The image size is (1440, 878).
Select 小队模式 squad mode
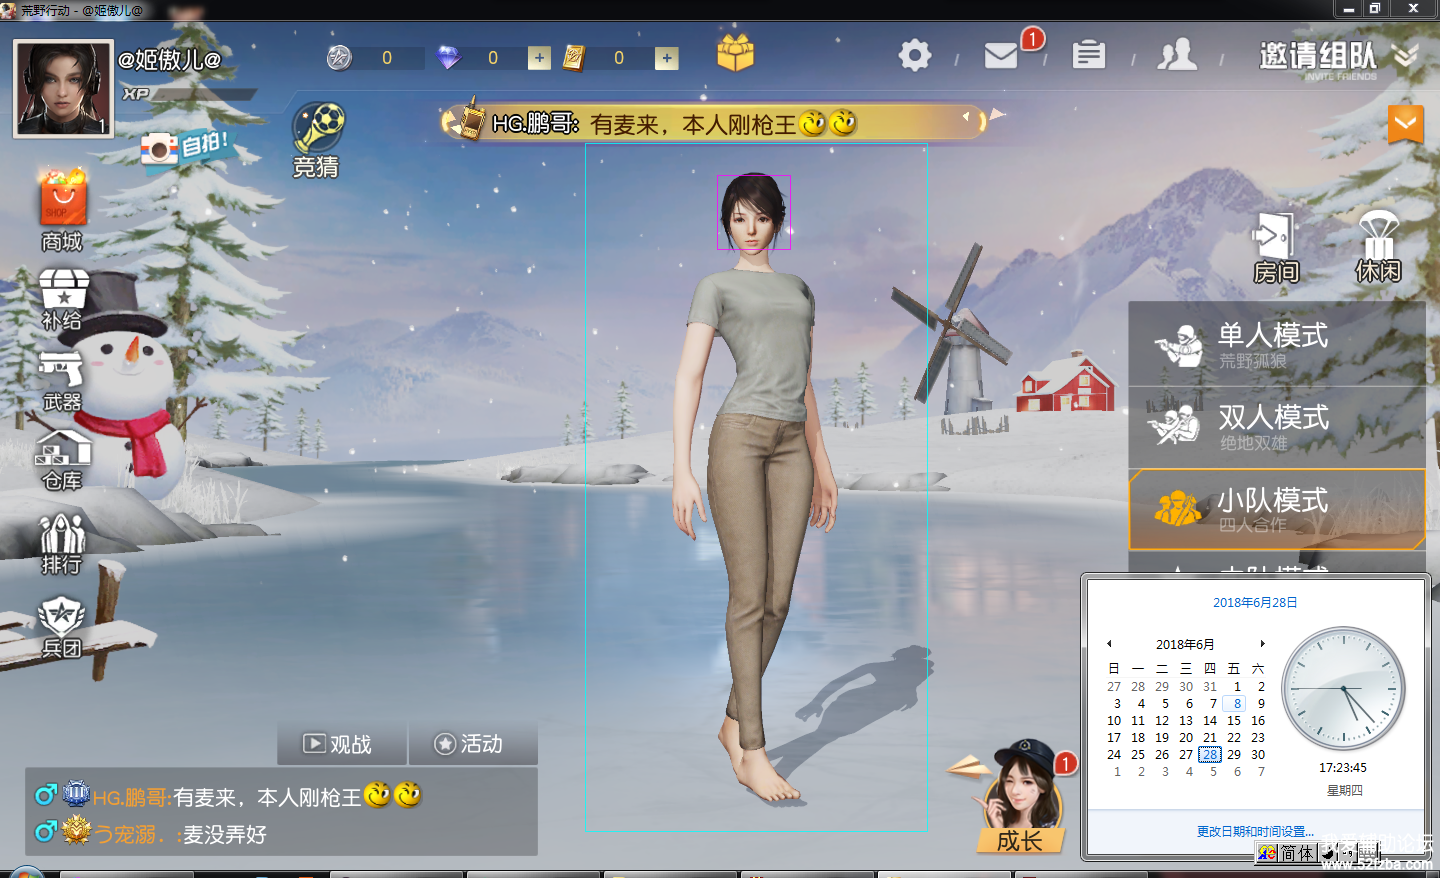pos(1277,509)
